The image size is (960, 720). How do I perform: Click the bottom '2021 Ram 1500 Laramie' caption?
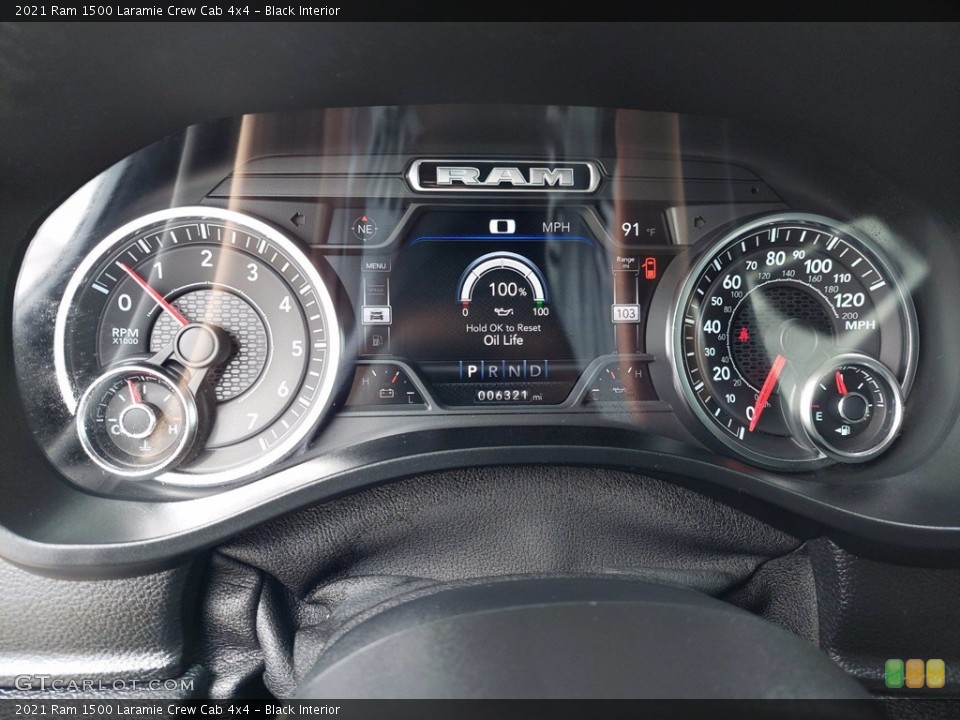(178, 709)
